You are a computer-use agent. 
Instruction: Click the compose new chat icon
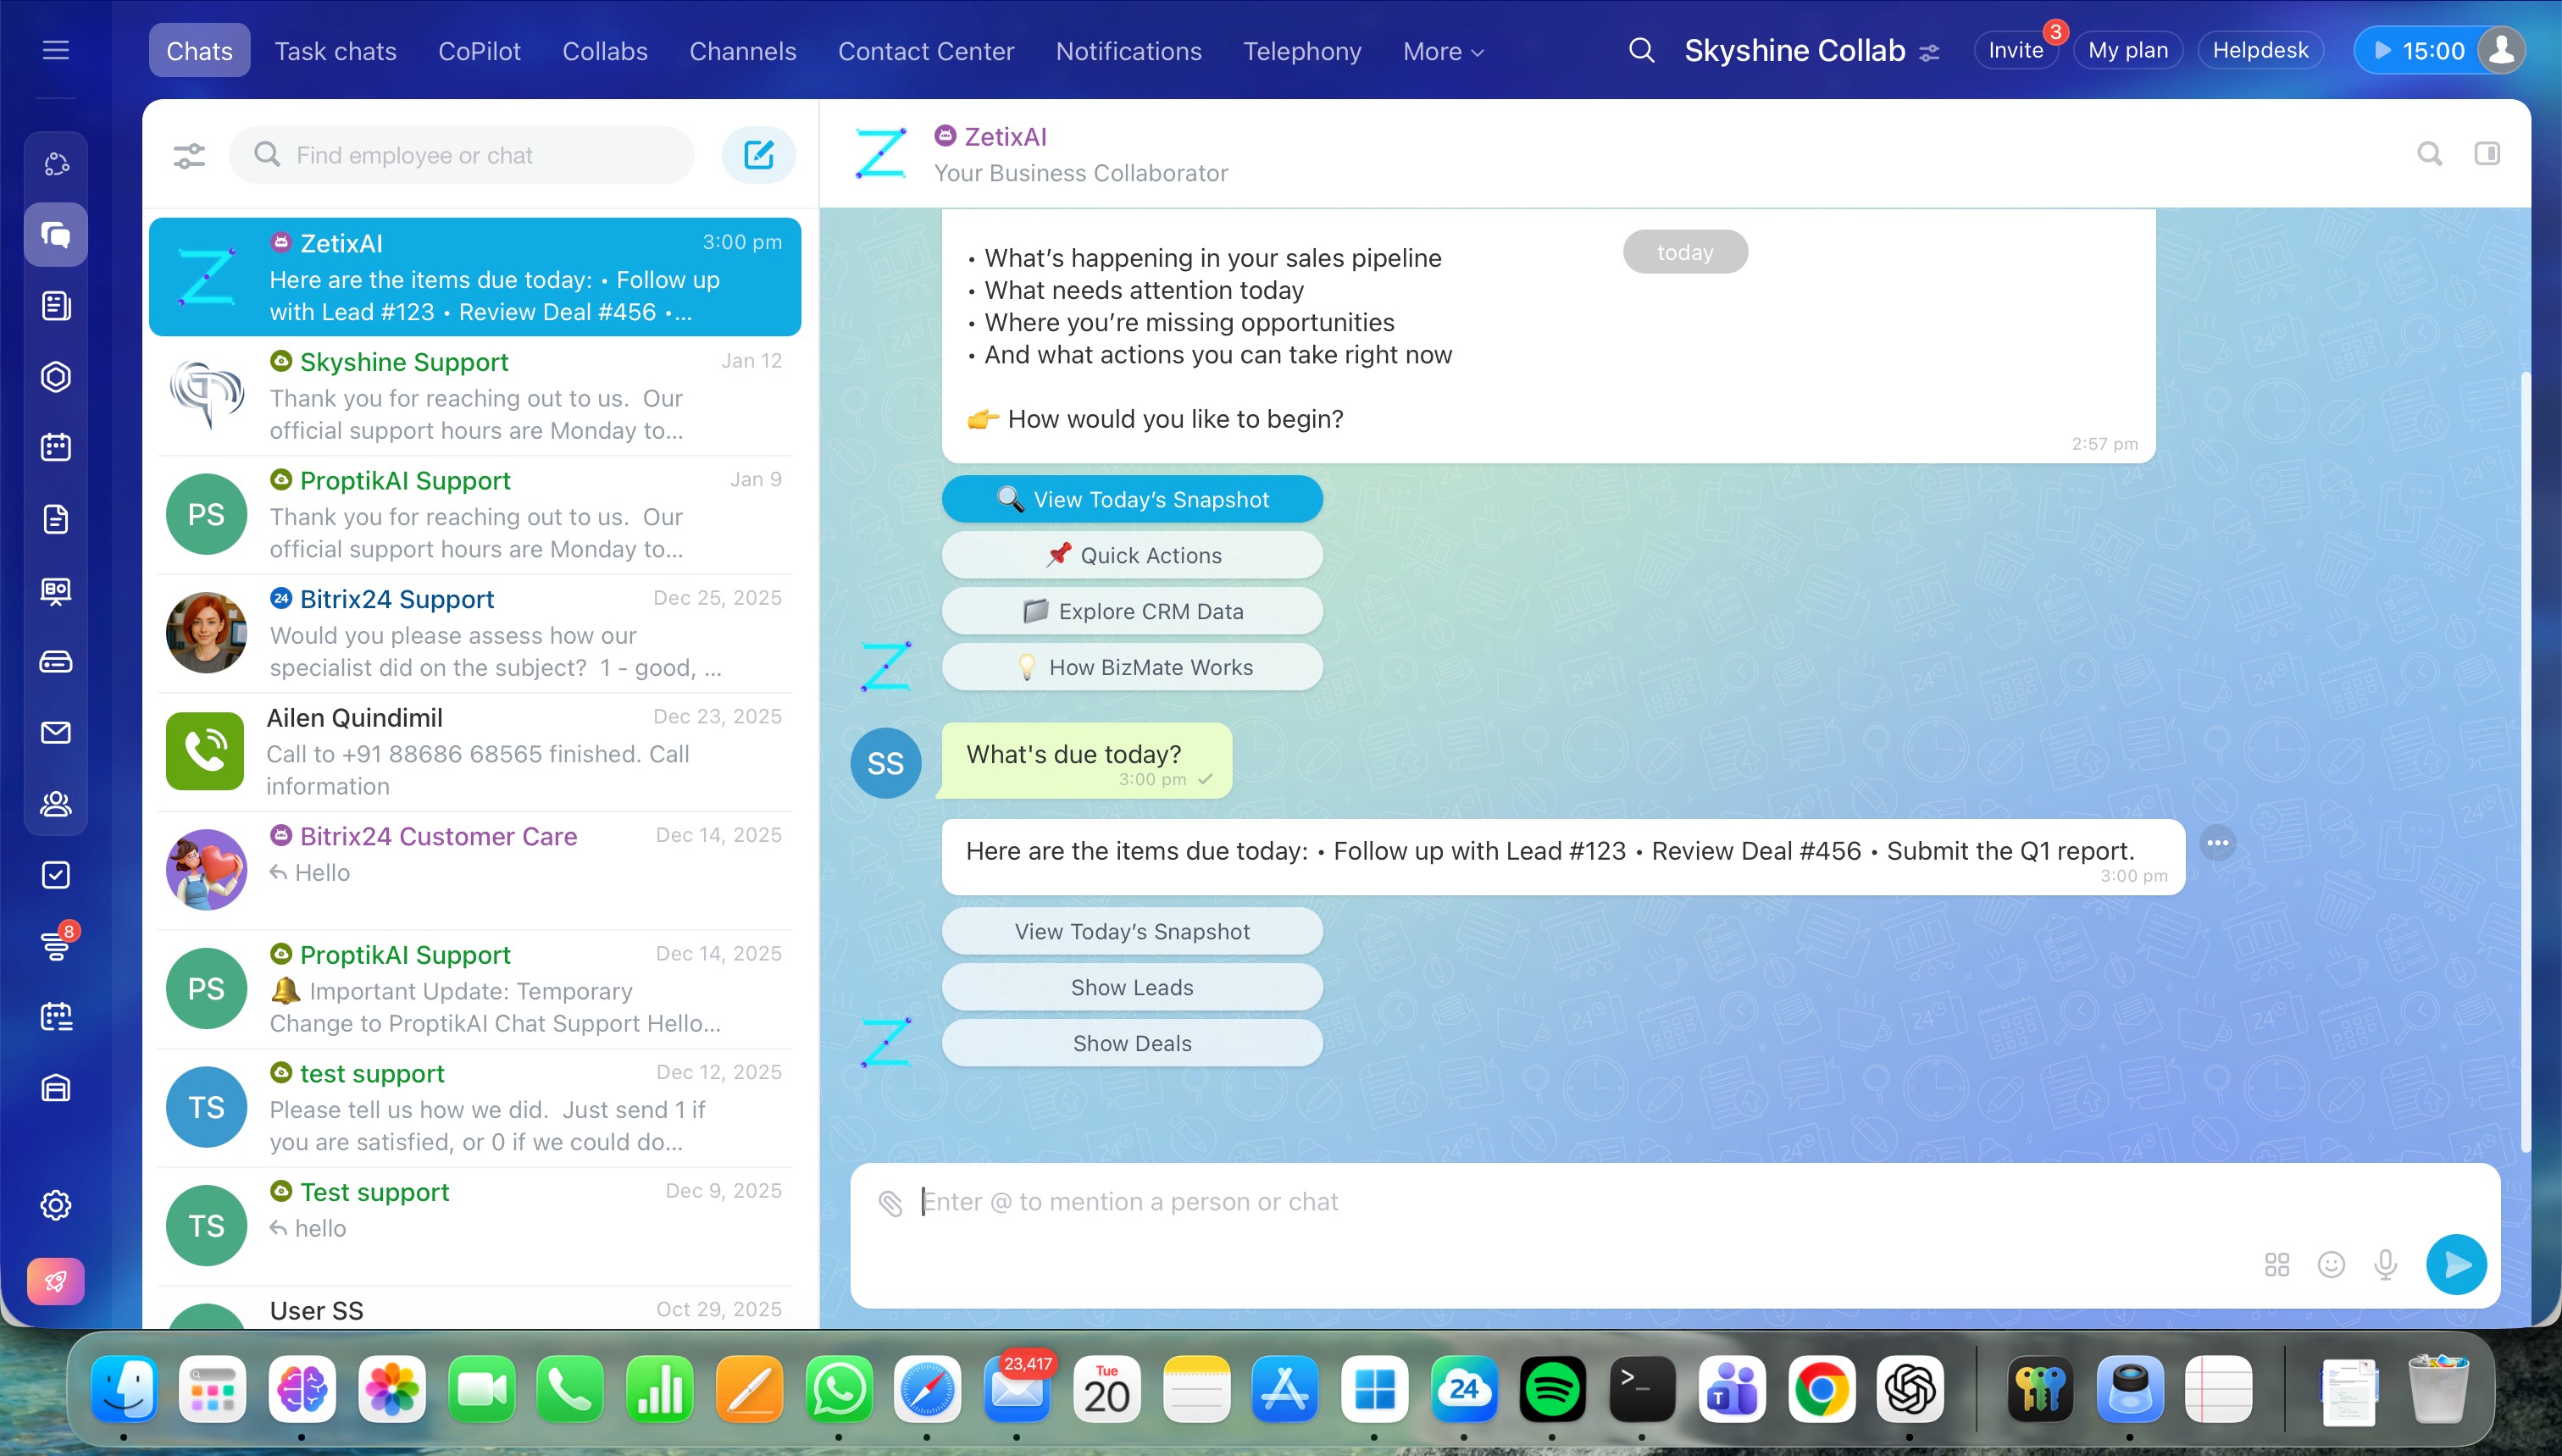pyautogui.click(x=758, y=155)
